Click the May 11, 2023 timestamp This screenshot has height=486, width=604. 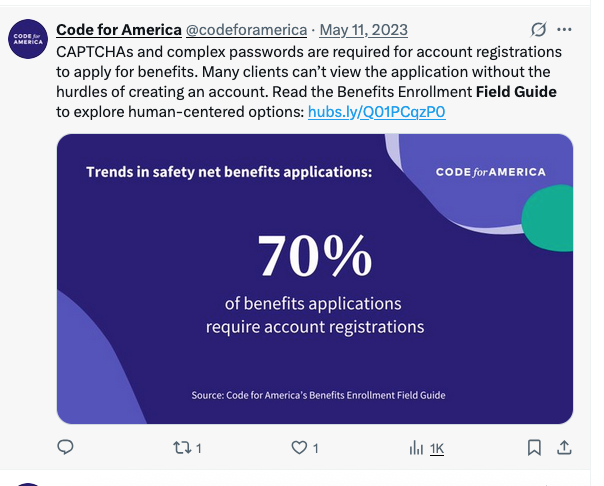coord(363,30)
